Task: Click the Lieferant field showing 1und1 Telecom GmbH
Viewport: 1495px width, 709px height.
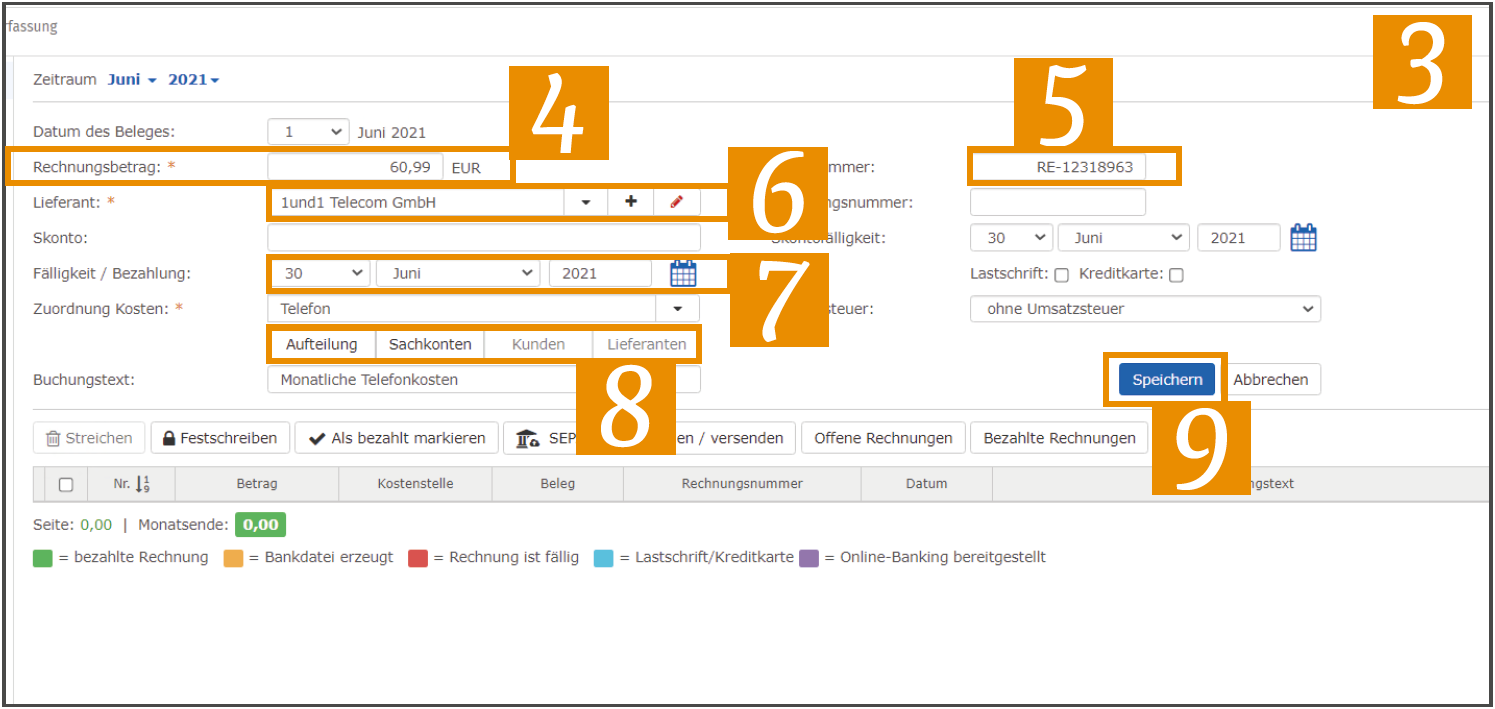Action: [416, 202]
